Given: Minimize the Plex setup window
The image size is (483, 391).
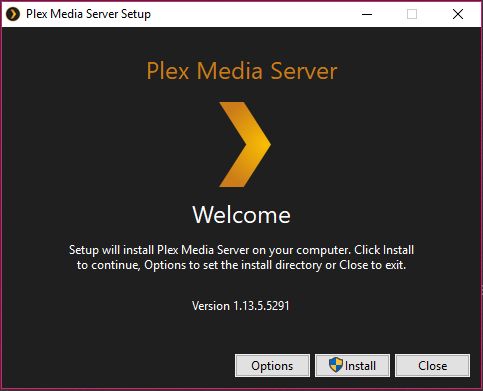Looking at the screenshot, I should pyautogui.click(x=367, y=14).
